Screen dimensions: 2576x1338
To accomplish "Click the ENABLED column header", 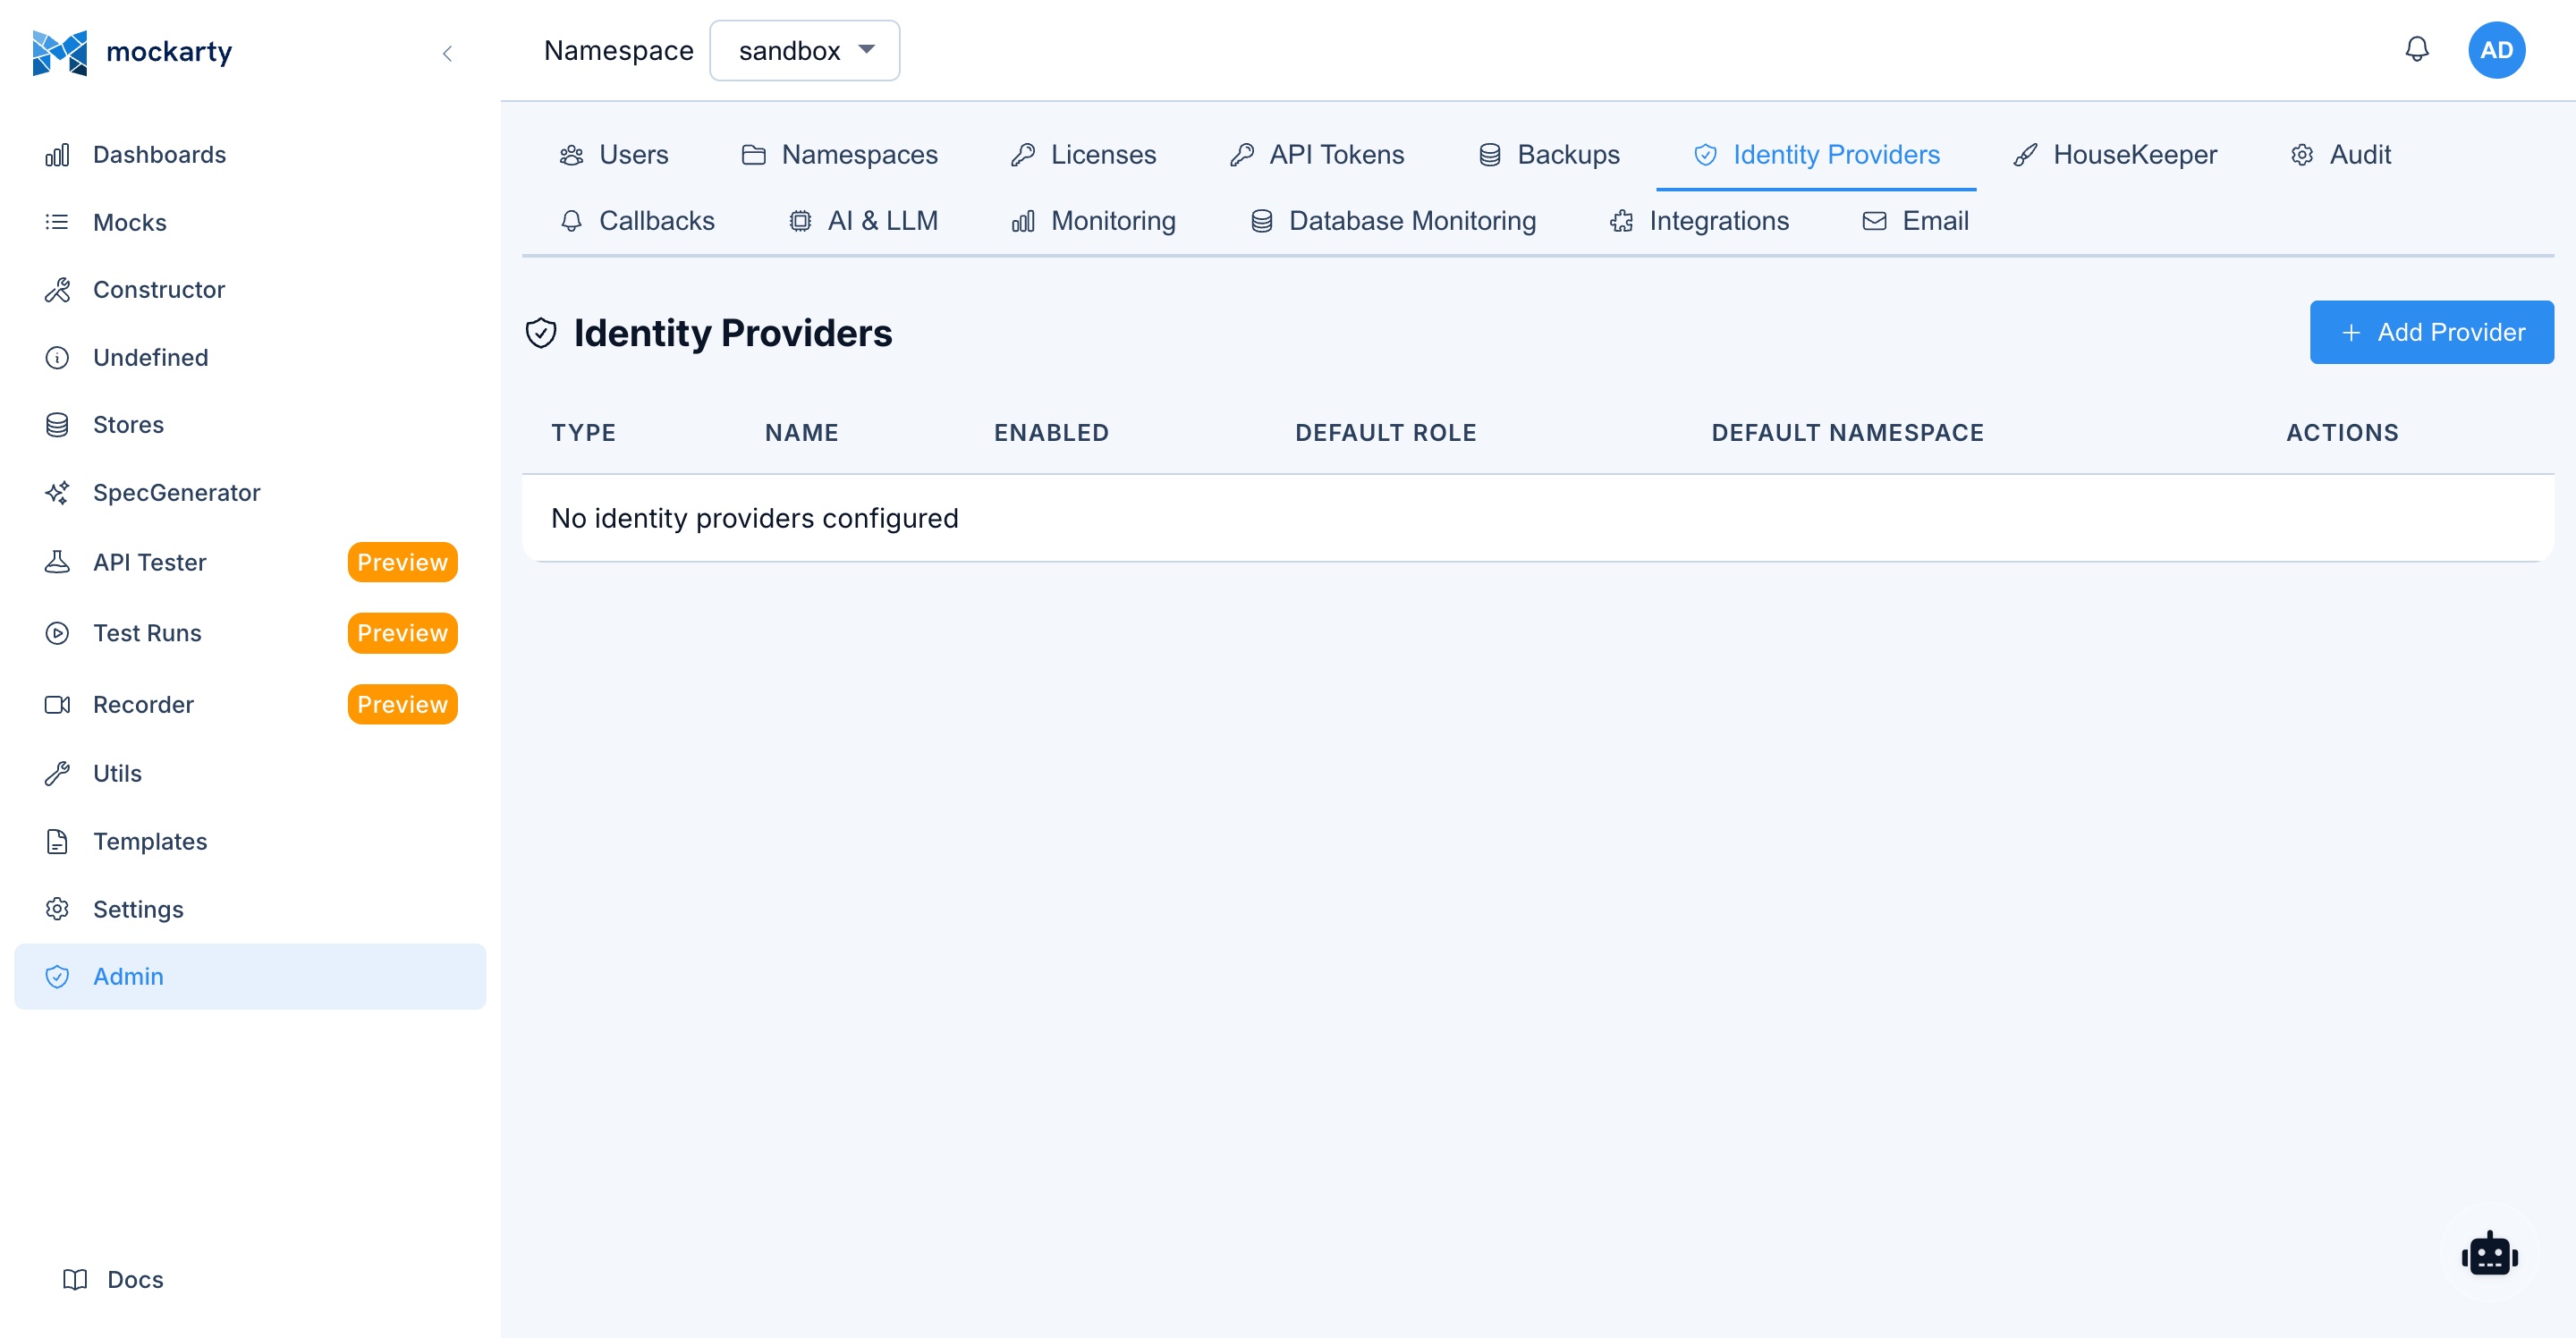I will coord(1051,433).
